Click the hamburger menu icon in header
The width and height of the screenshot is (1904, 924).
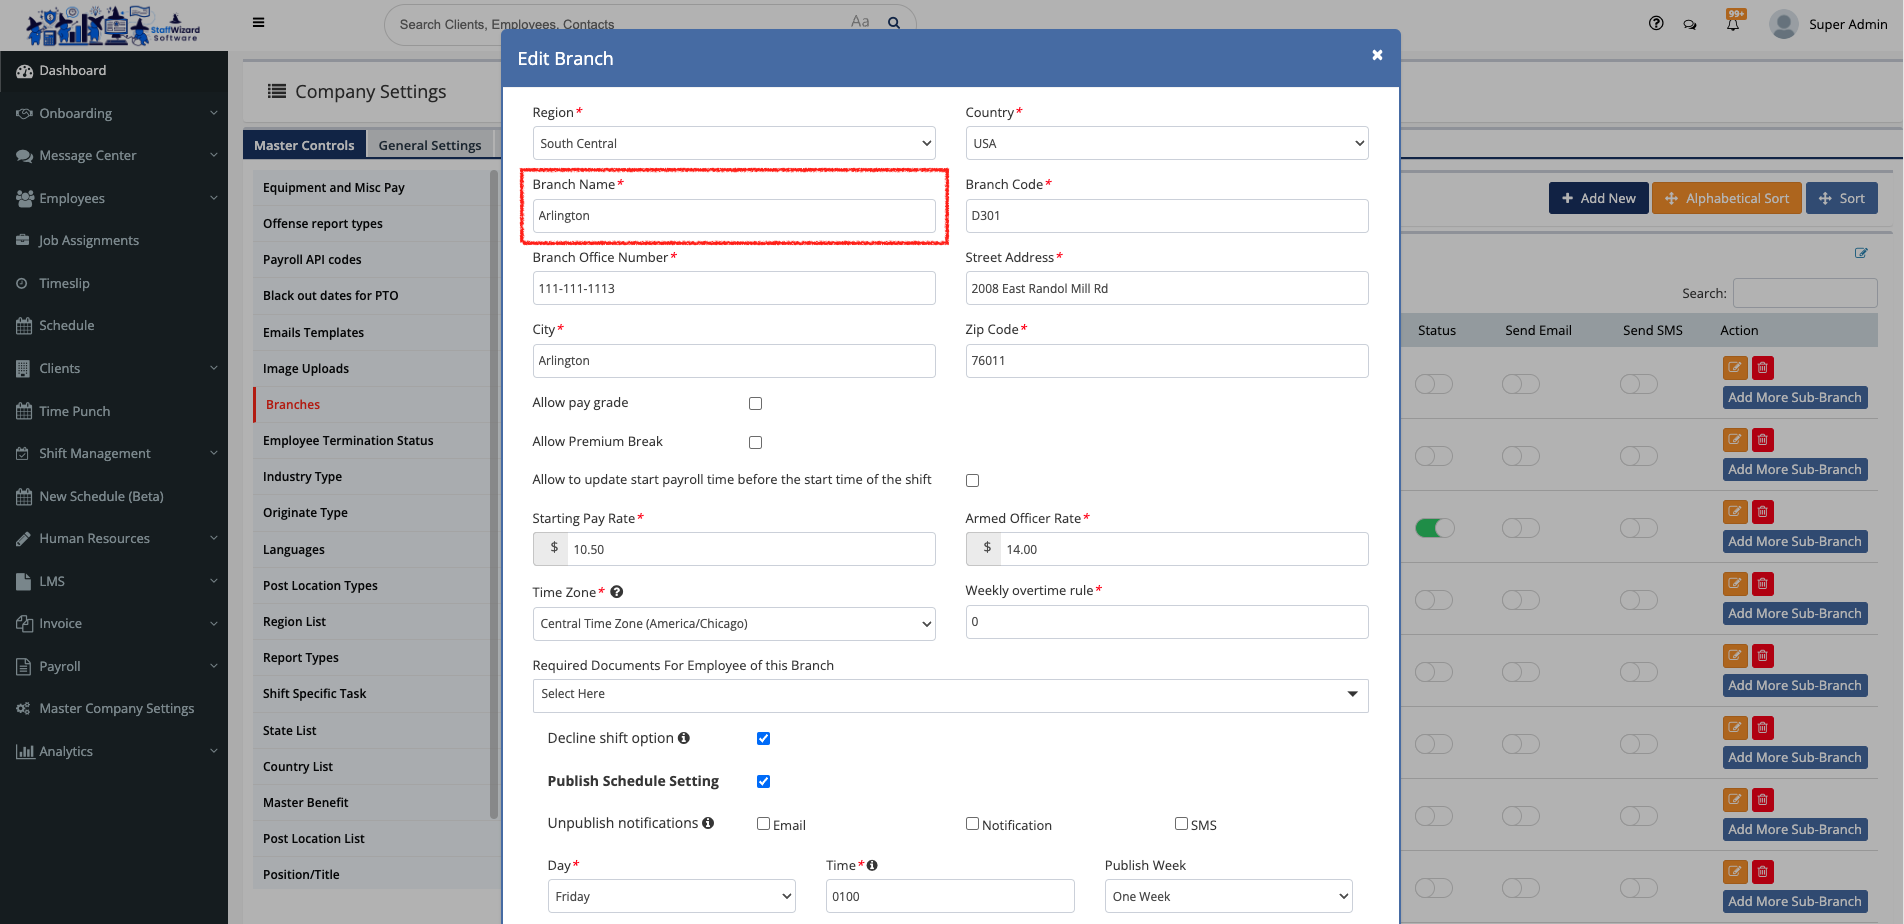pyautogui.click(x=258, y=23)
